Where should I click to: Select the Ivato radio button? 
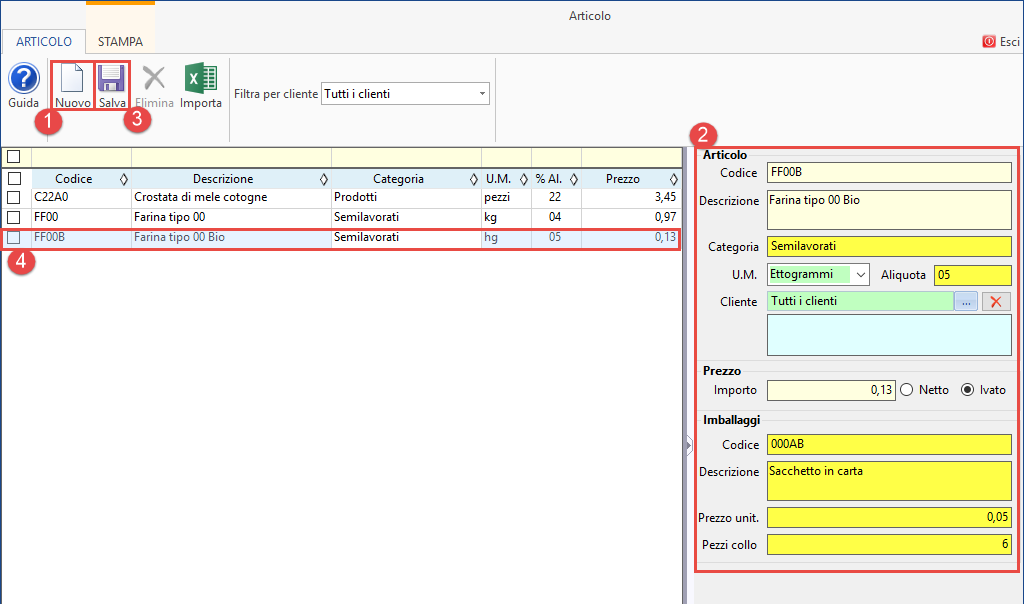coord(967,390)
